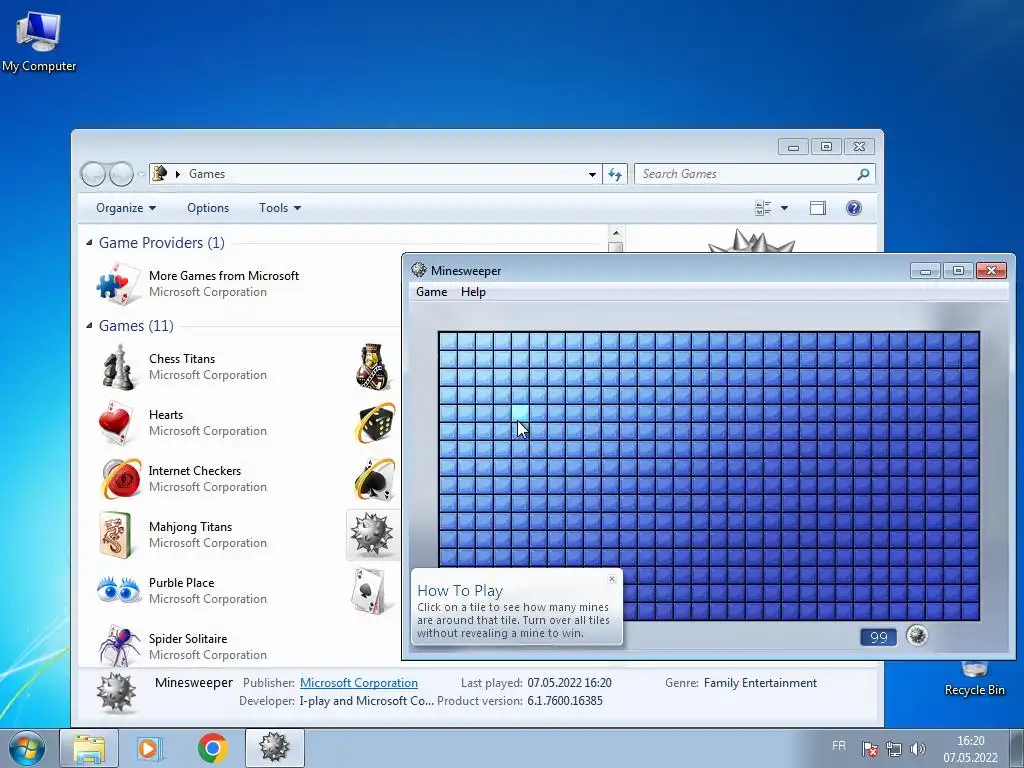Click the top-left tile of the minefield
Image resolution: width=1024 pixels, height=768 pixels.
coord(447,341)
